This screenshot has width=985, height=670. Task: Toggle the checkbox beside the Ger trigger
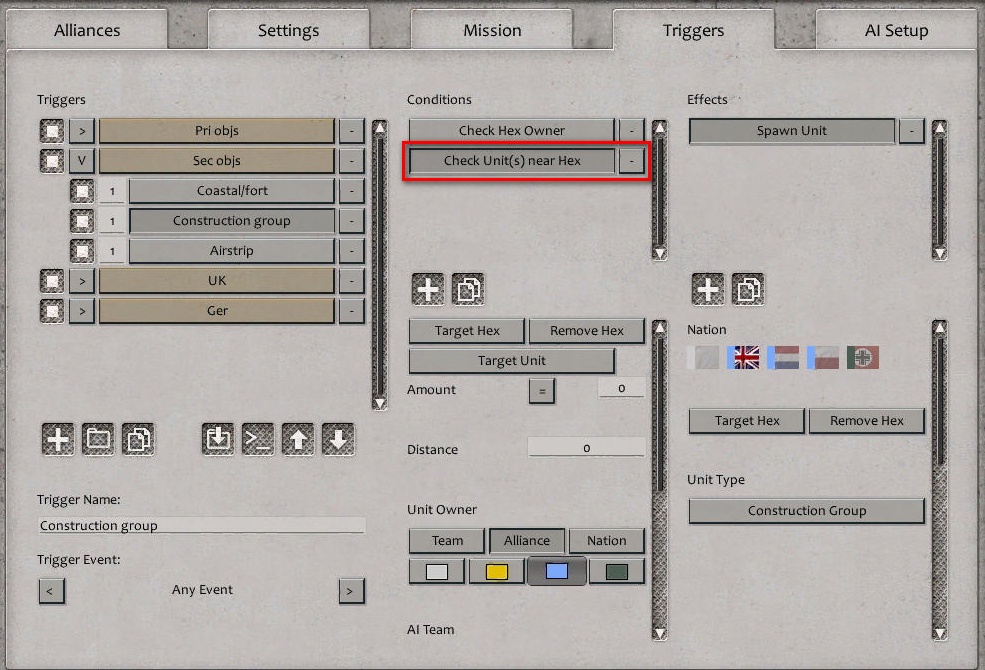[50, 310]
